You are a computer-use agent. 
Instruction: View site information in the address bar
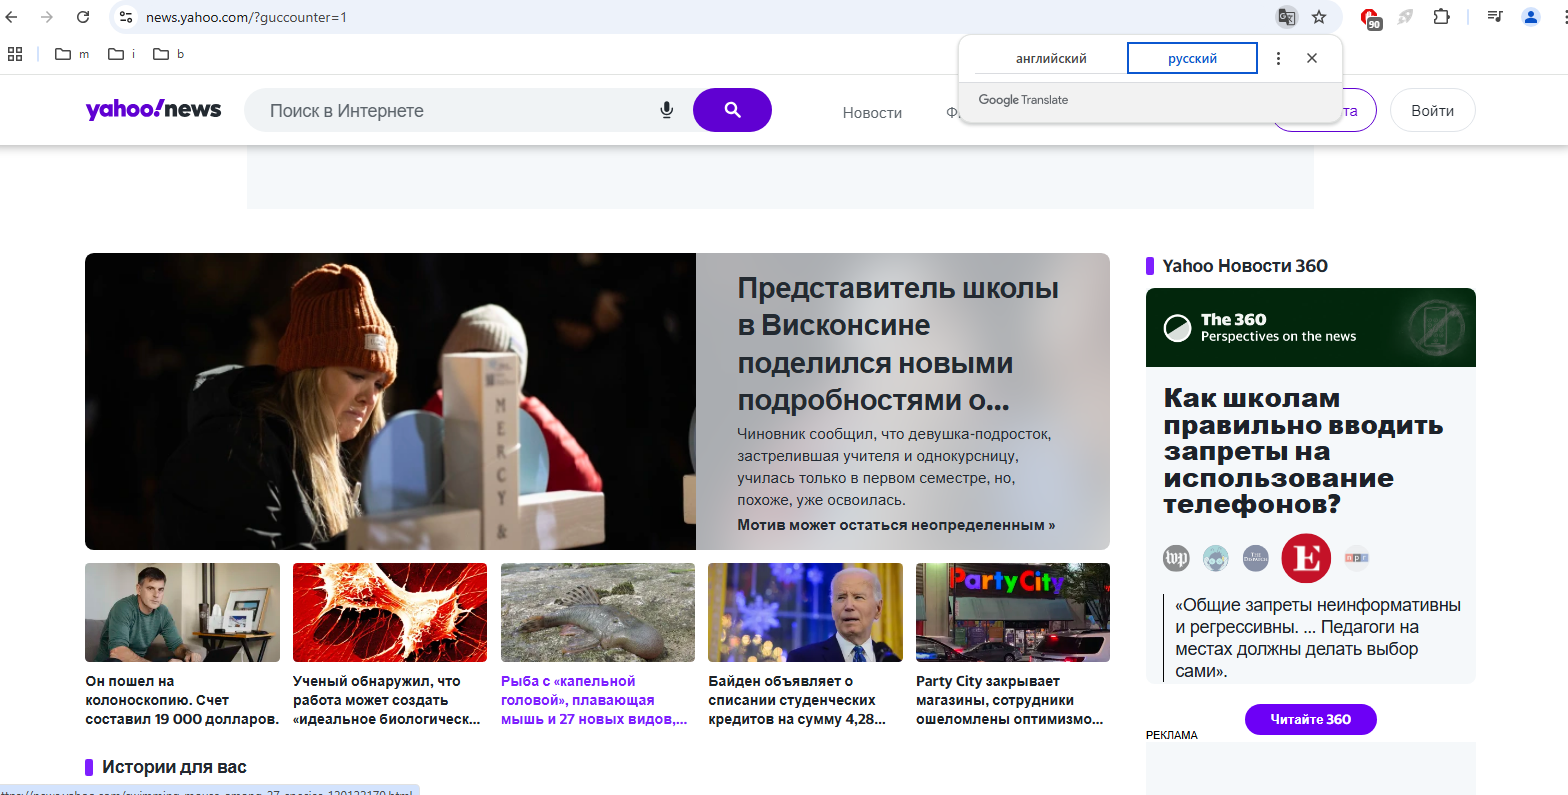[125, 17]
